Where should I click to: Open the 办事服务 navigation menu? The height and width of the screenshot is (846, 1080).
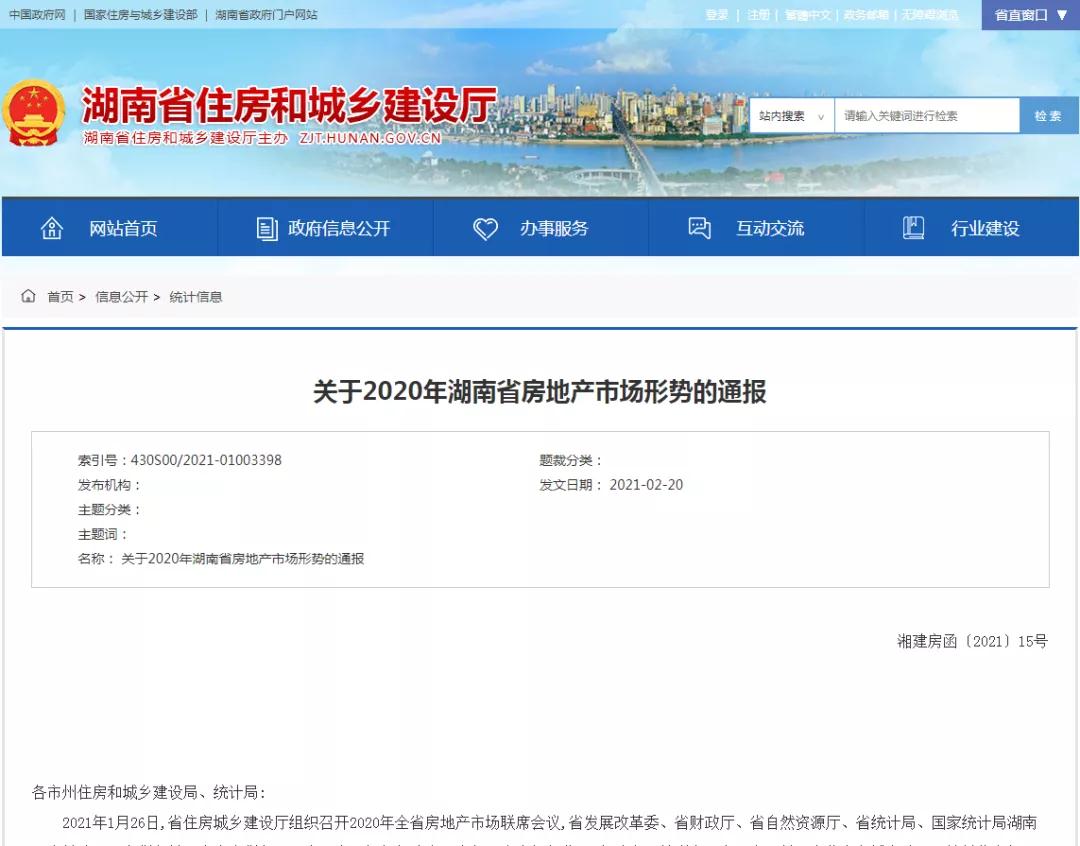point(553,228)
